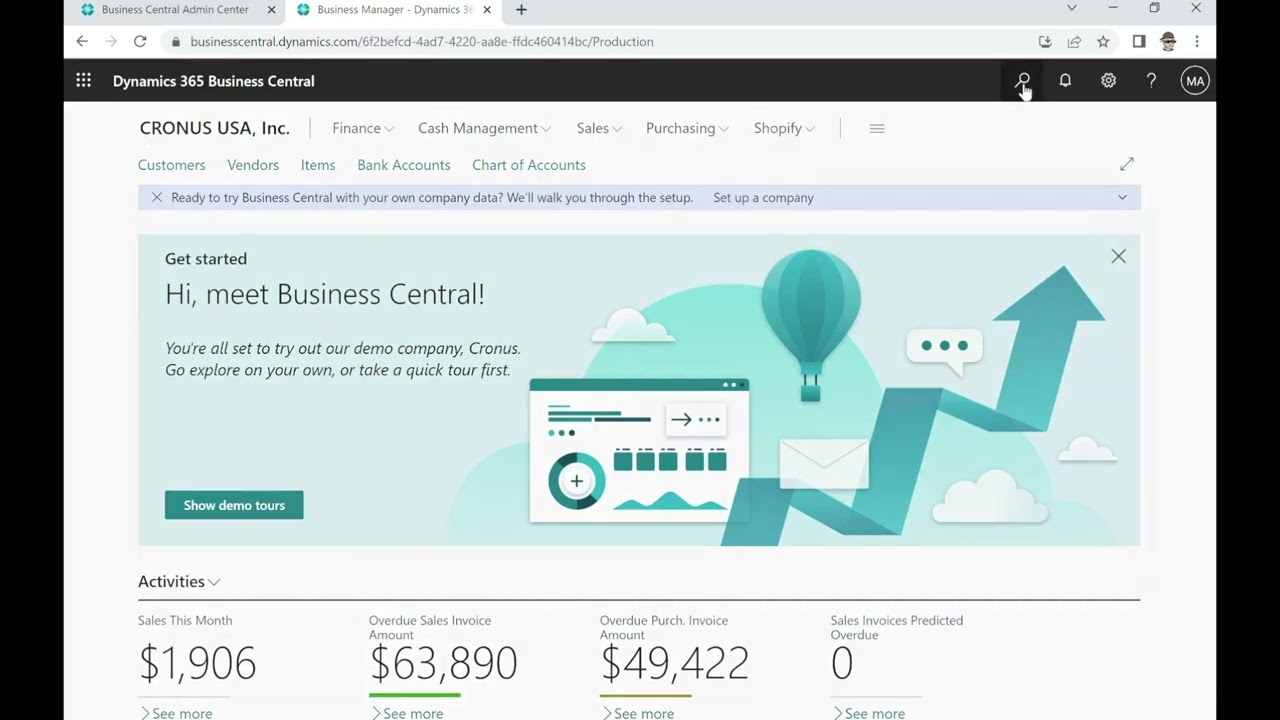Open the Items list
This screenshot has height=720, width=1280.
pyautogui.click(x=318, y=165)
